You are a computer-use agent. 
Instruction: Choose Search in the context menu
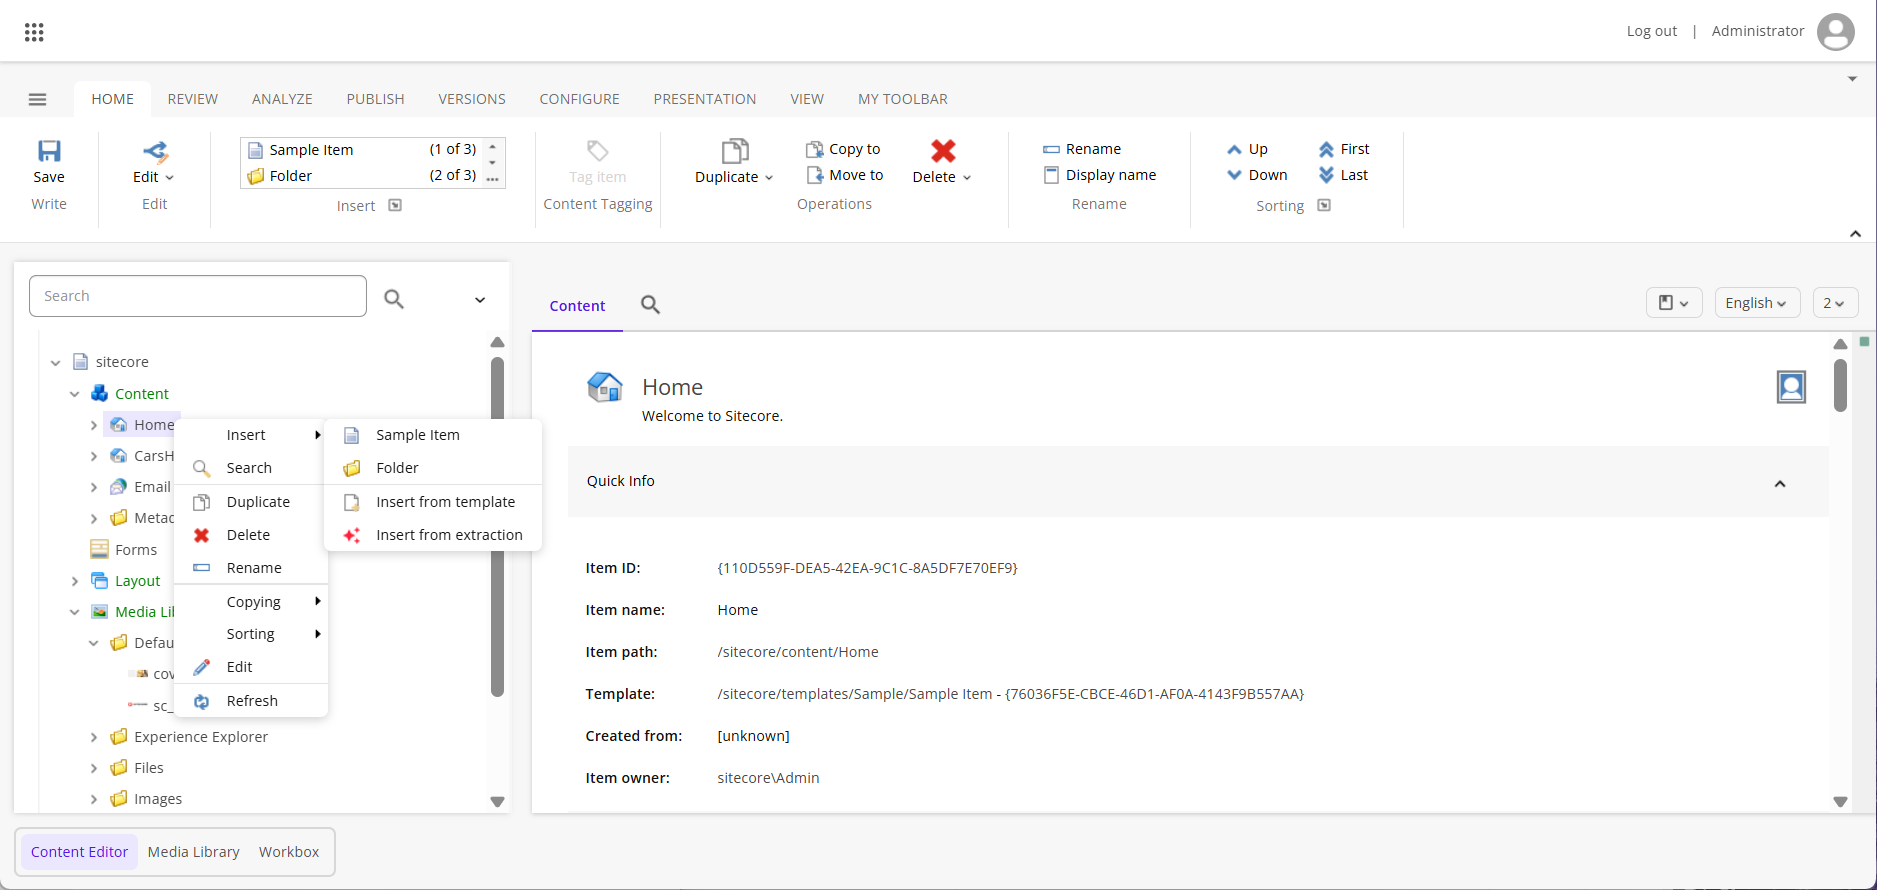coord(251,468)
